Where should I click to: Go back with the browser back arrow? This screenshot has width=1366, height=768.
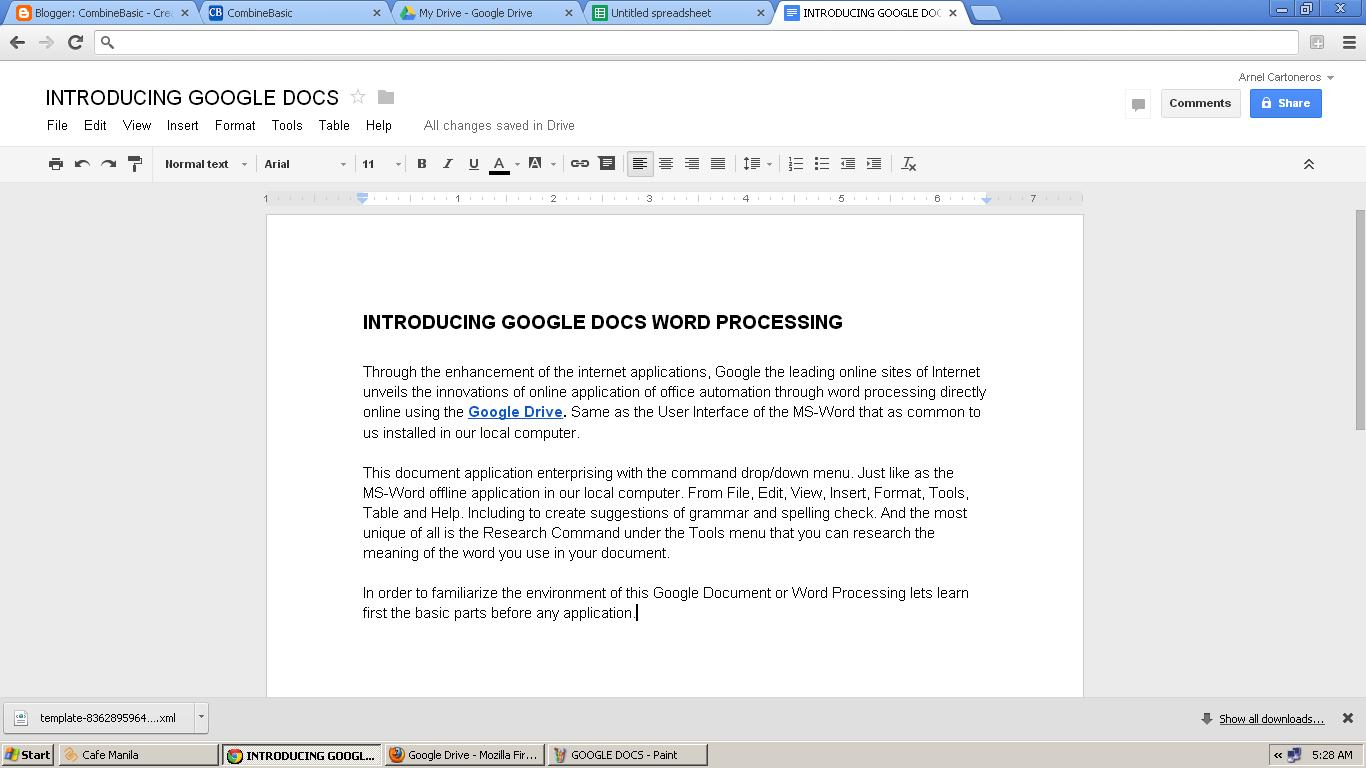click(x=17, y=42)
